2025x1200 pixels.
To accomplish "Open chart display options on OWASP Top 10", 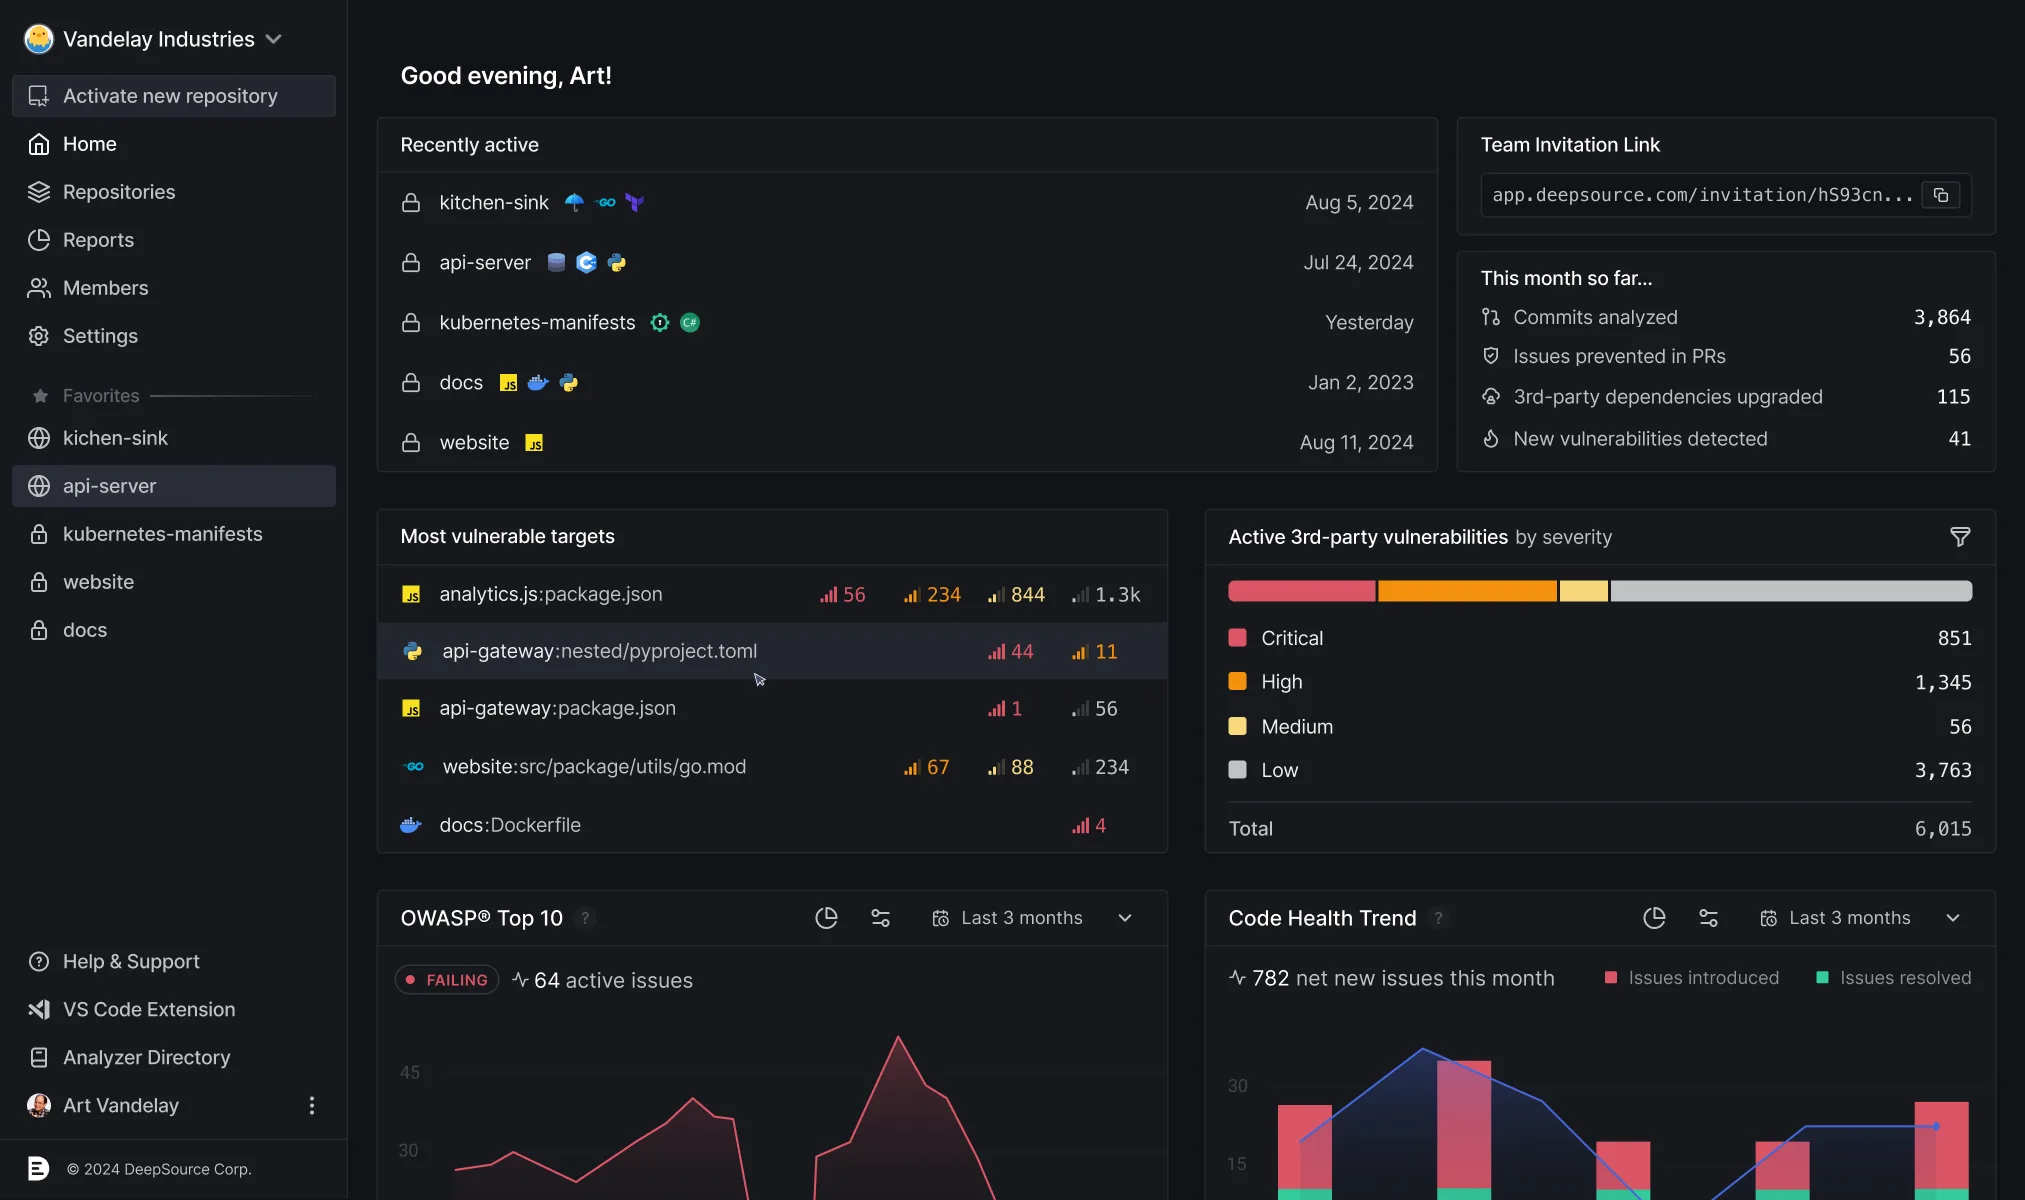I will (880, 917).
